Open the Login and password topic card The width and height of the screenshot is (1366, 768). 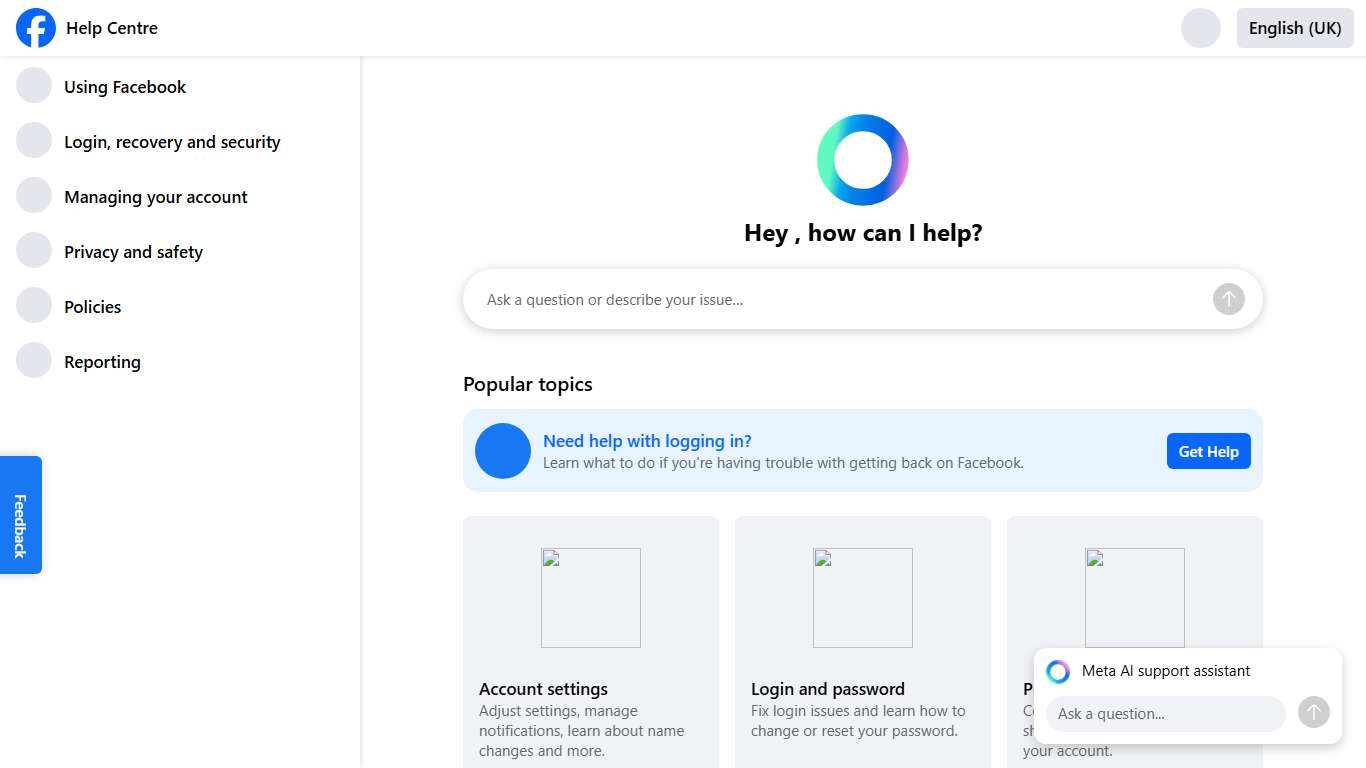pyautogui.click(x=862, y=640)
